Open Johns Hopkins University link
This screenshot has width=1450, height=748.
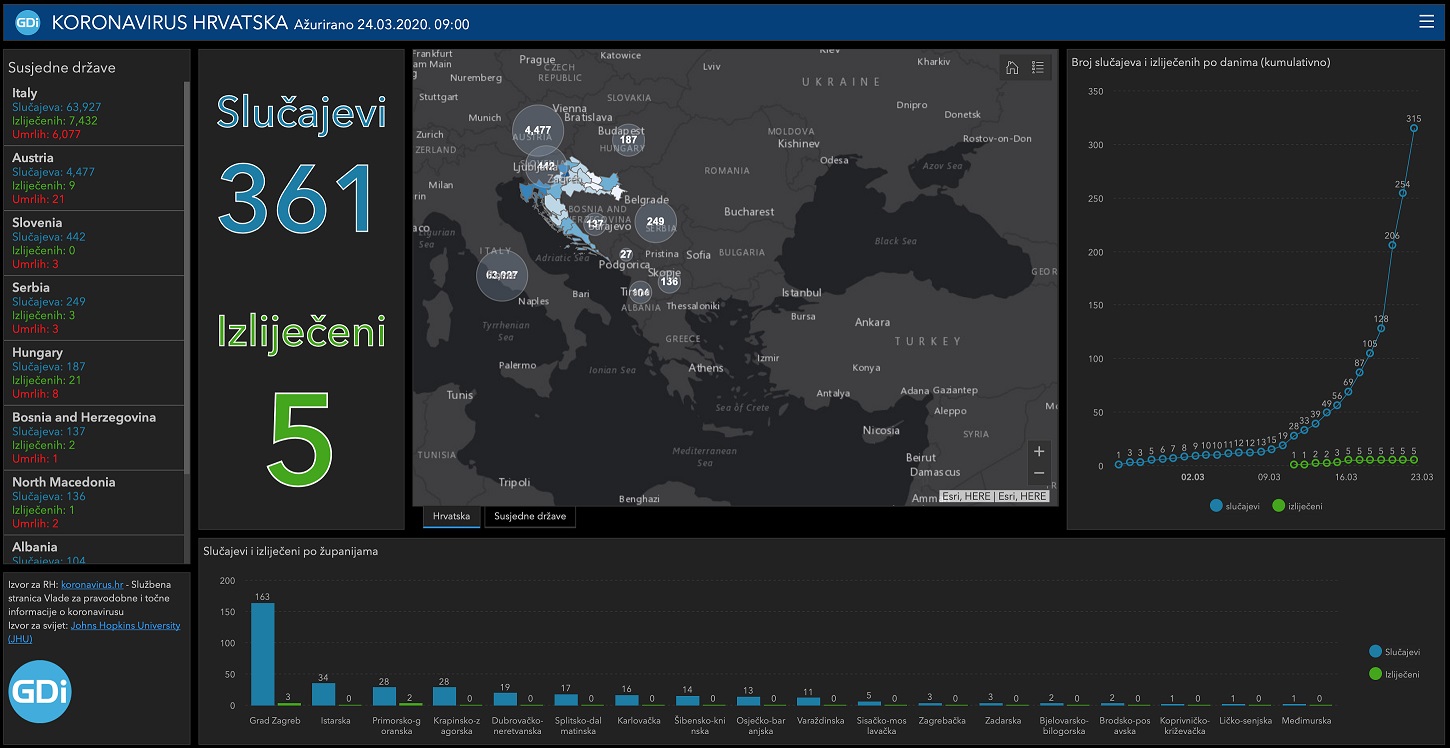point(125,625)
